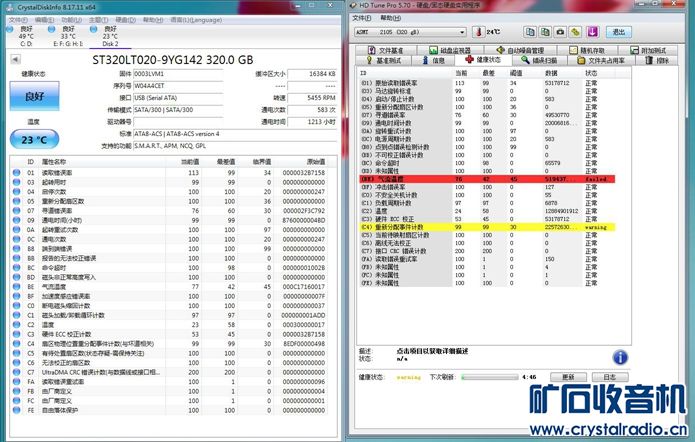695x442 pixels.
Task: Select the yellow warning (C4) row in HD Tune
Action: click(487, 227)
